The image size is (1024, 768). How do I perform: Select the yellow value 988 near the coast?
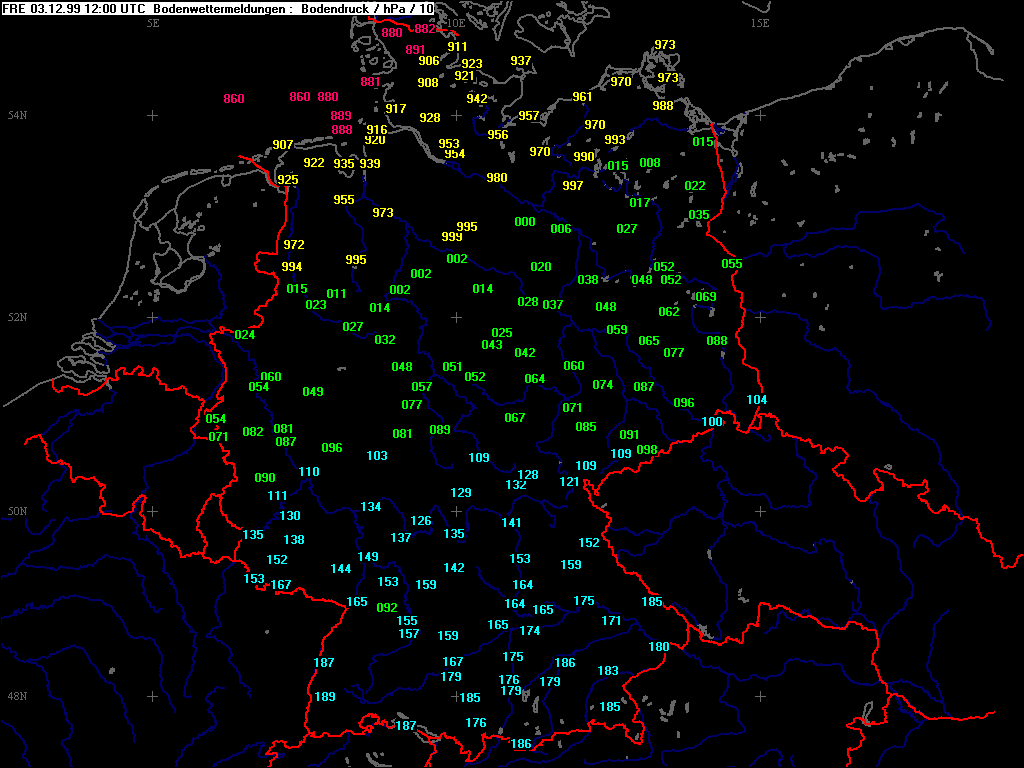click(x=663, y=106)
